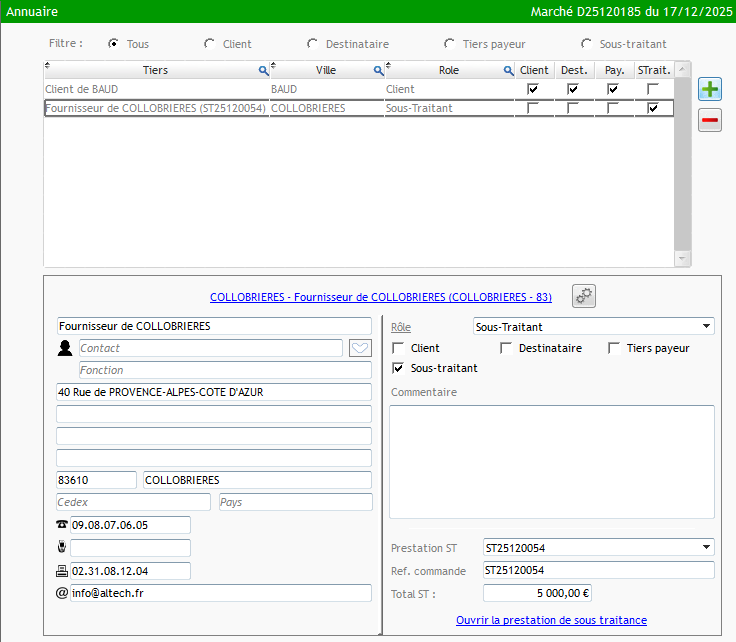The image size is (736, 642).
Task: Click the search magnifier in Ville column header
Action: pos(379,71)
